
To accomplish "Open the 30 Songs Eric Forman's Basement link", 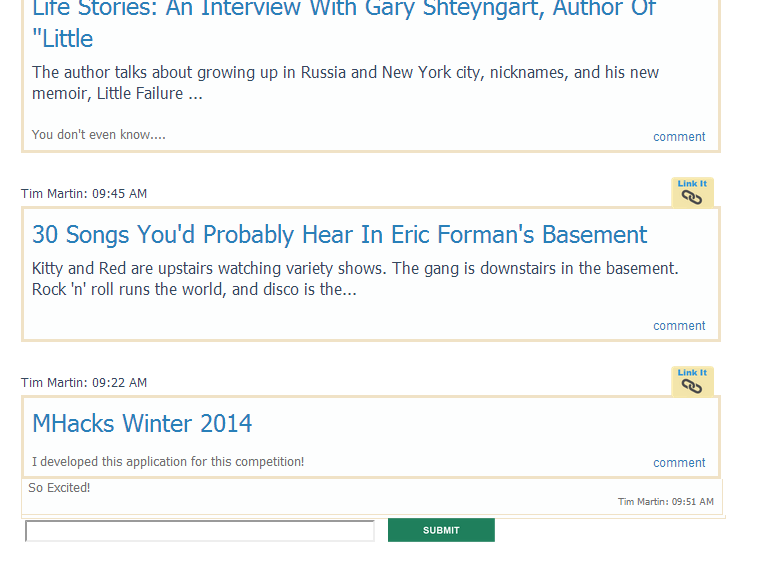I will 339,235.
